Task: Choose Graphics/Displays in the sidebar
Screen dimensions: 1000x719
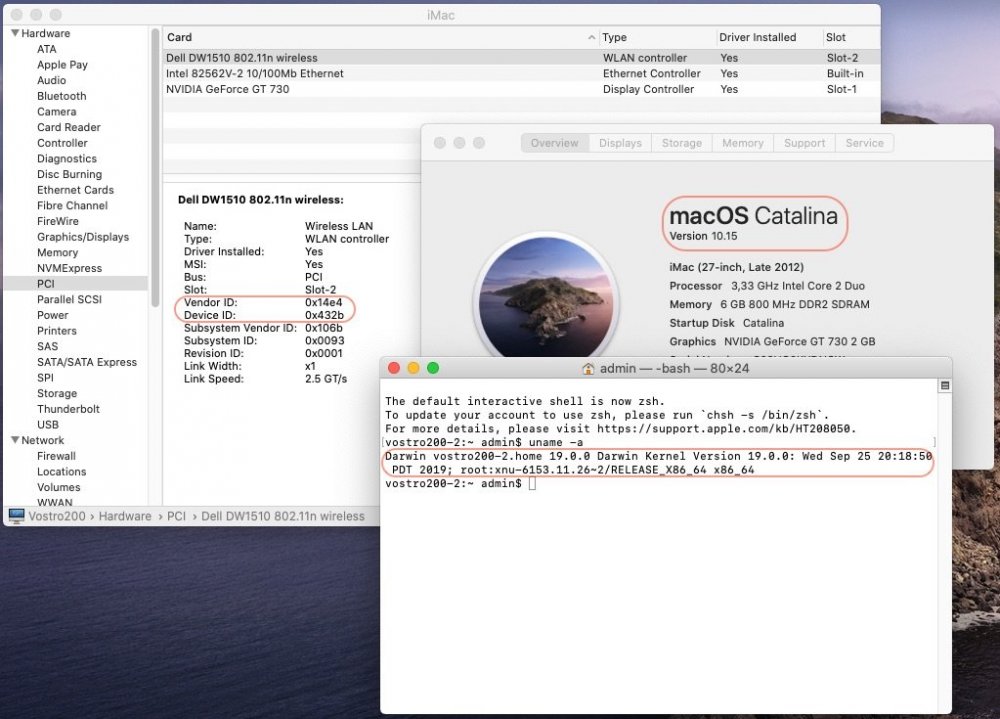Action: click(x=82, y=237)
